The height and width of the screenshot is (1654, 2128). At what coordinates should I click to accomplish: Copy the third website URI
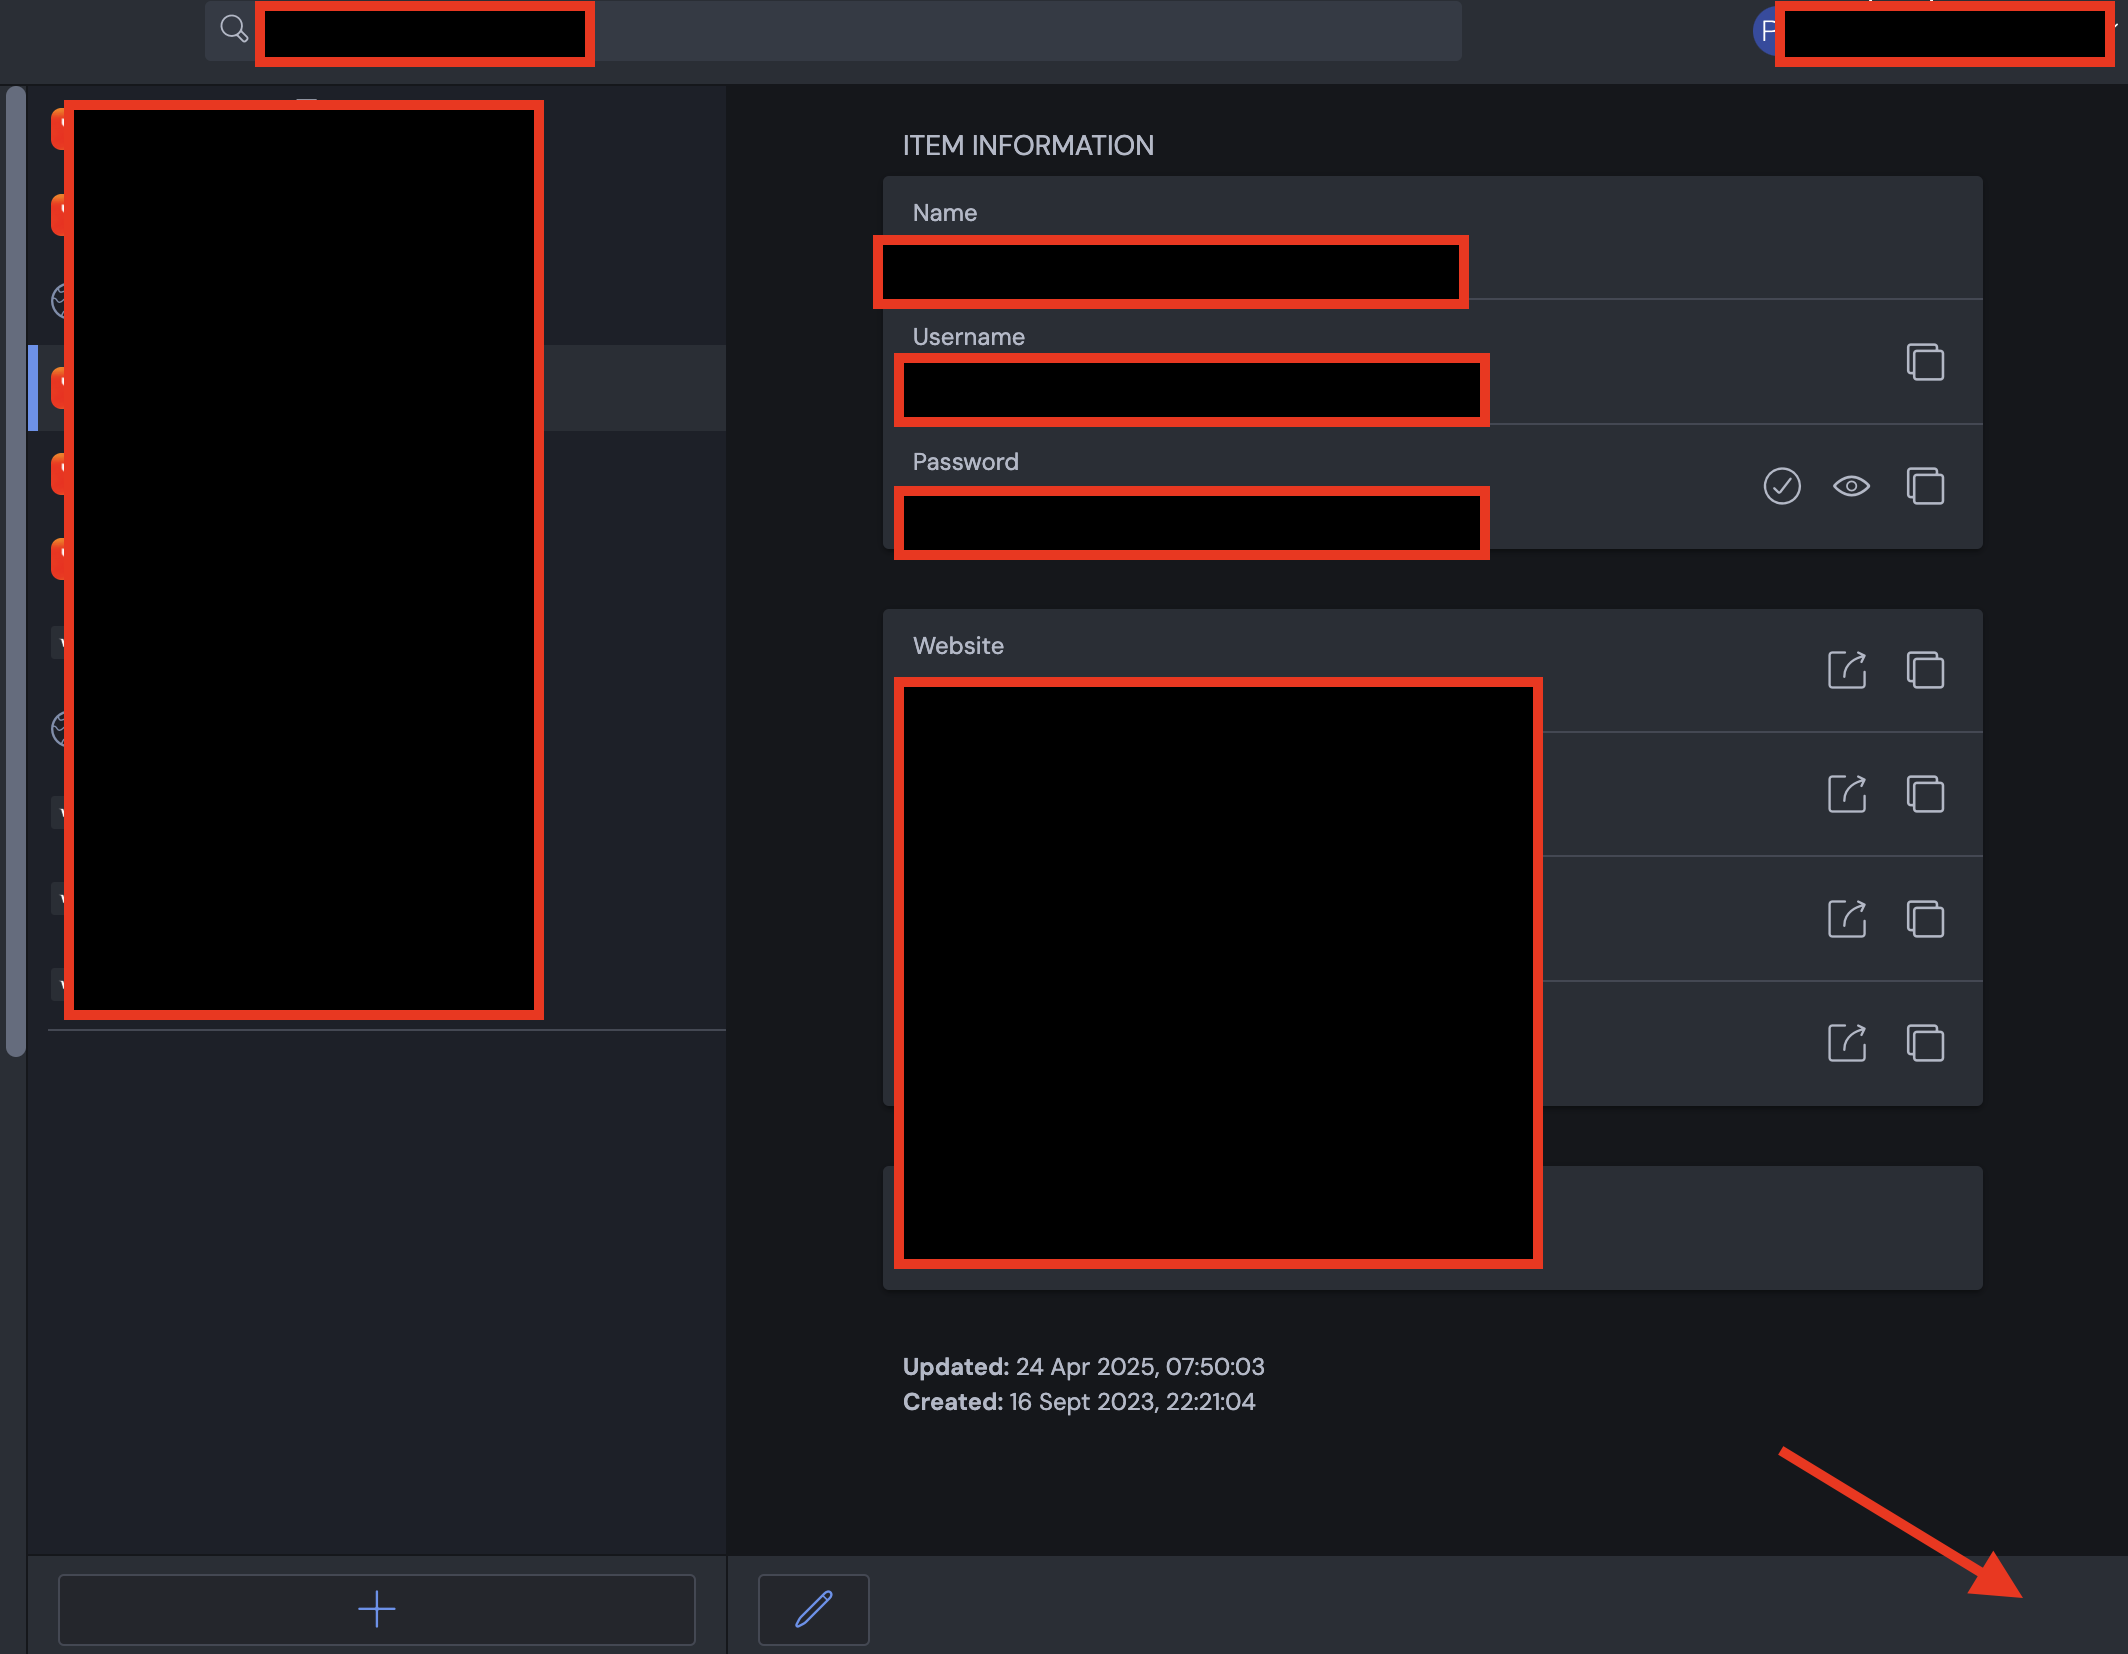pyautogui.click(x=1924, y=919)
